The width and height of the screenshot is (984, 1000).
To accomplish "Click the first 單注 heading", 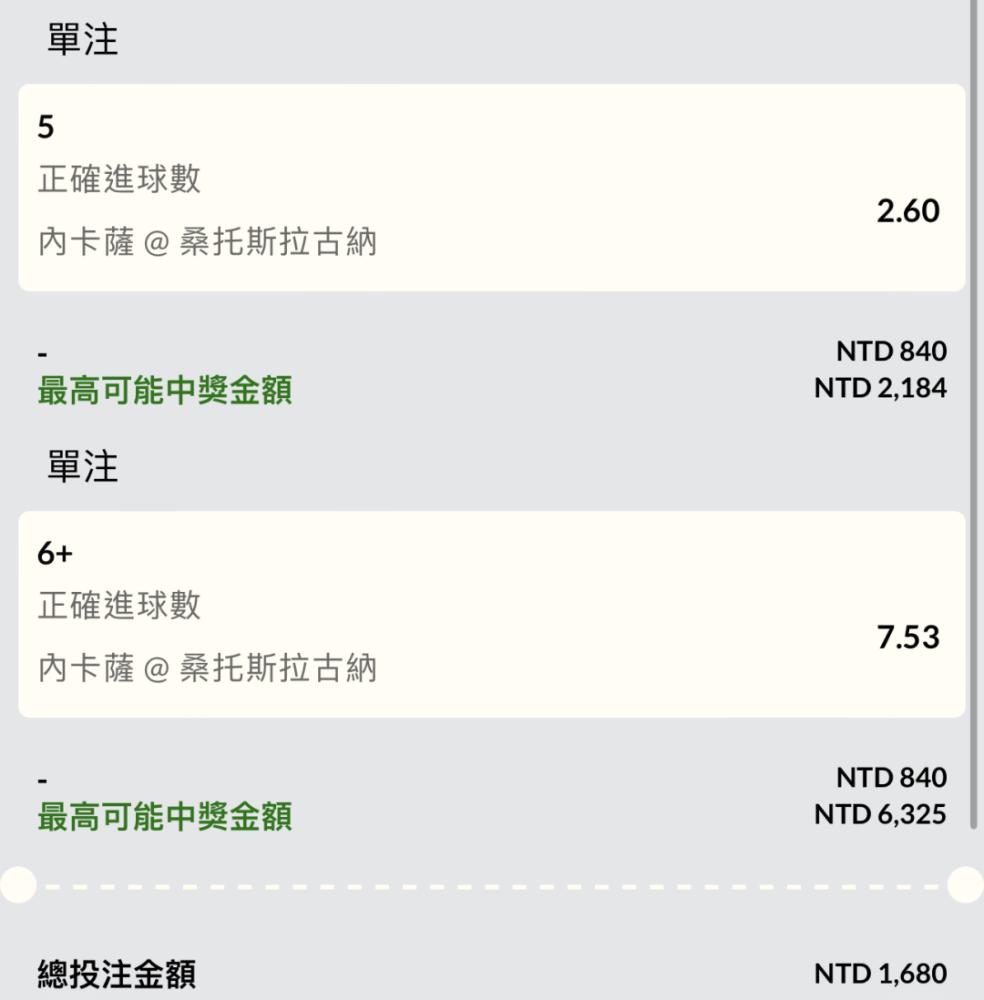I will point(82,40).
